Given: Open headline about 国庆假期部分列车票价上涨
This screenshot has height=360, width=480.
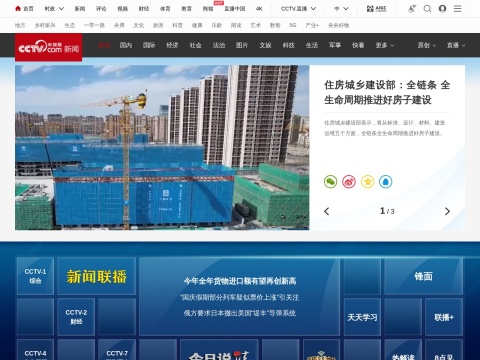Looking at the screenshot, I should (240, 297).
